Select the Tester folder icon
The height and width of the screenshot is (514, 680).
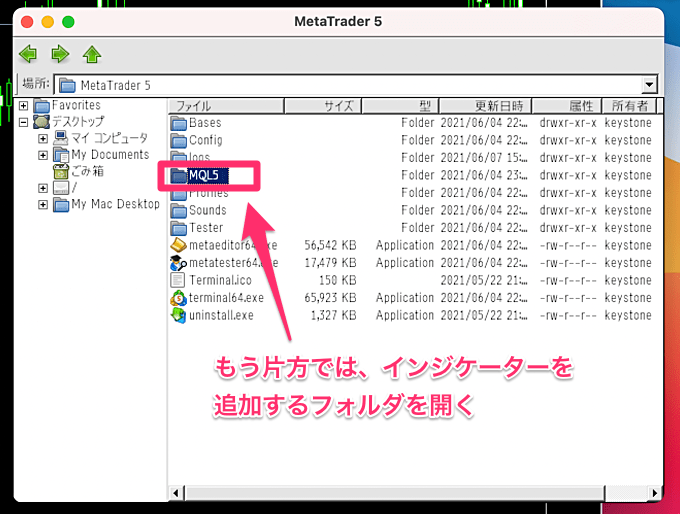tap(178, 228)
